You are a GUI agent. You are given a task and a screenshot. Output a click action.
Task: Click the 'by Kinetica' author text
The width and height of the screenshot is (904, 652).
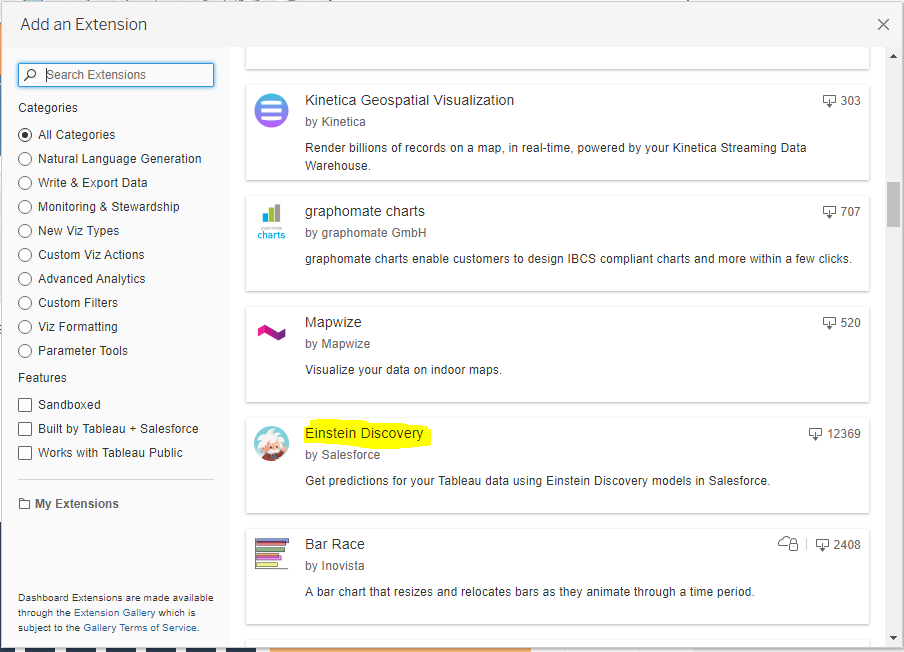tap(335, 122)
